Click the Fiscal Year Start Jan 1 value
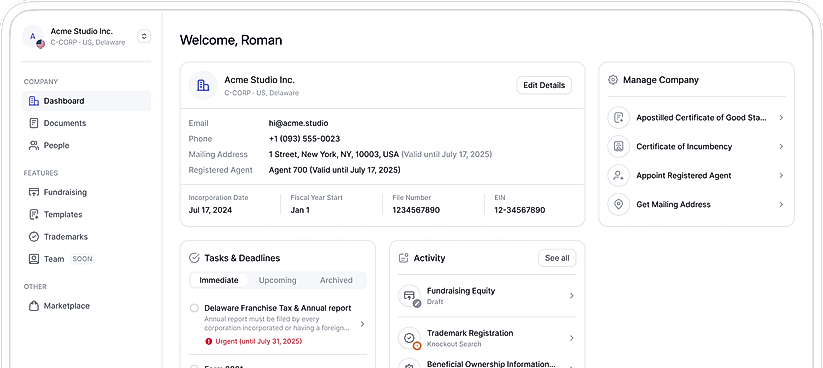The image size is (823, 368). click(x=300, y=210)
